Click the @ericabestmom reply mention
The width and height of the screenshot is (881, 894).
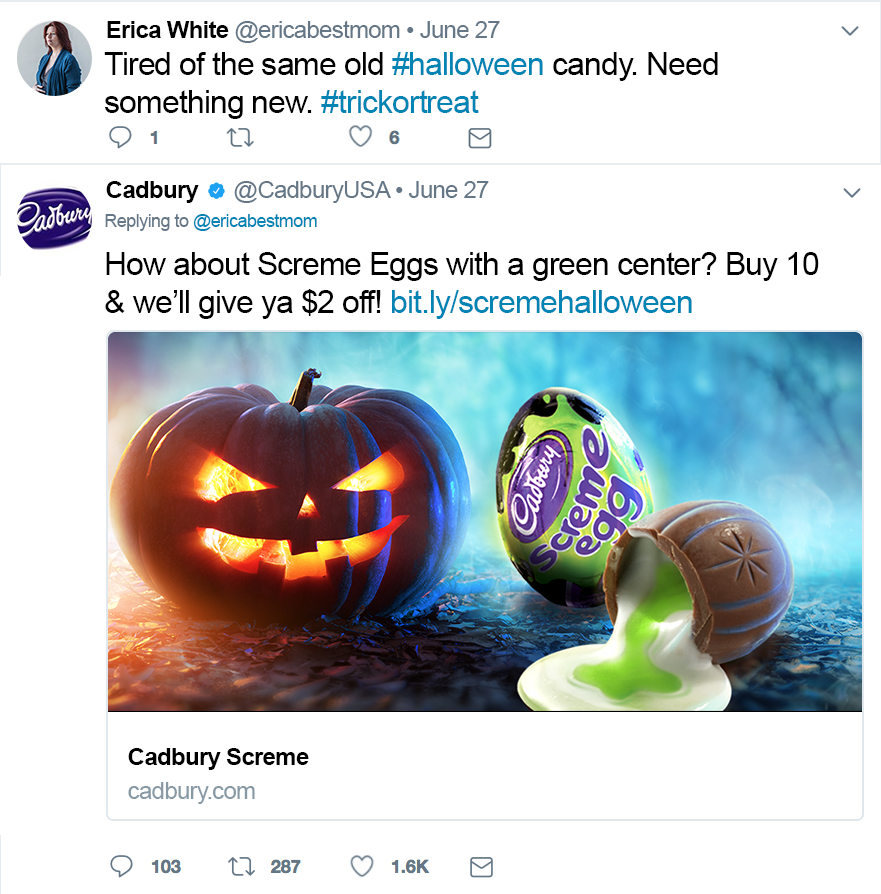click(255, 221)
